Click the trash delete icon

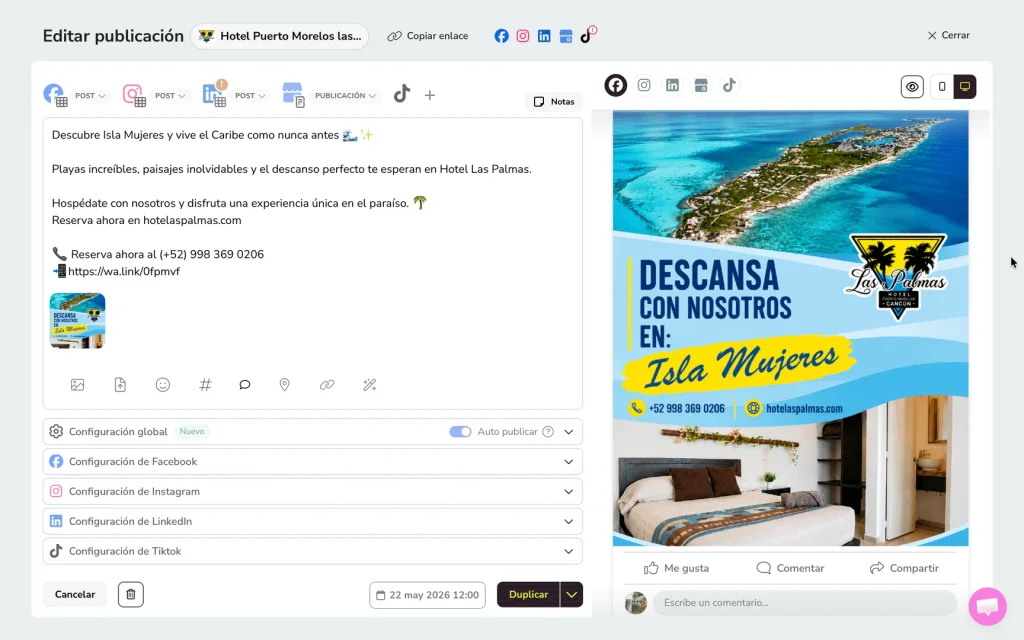(131, 594)
